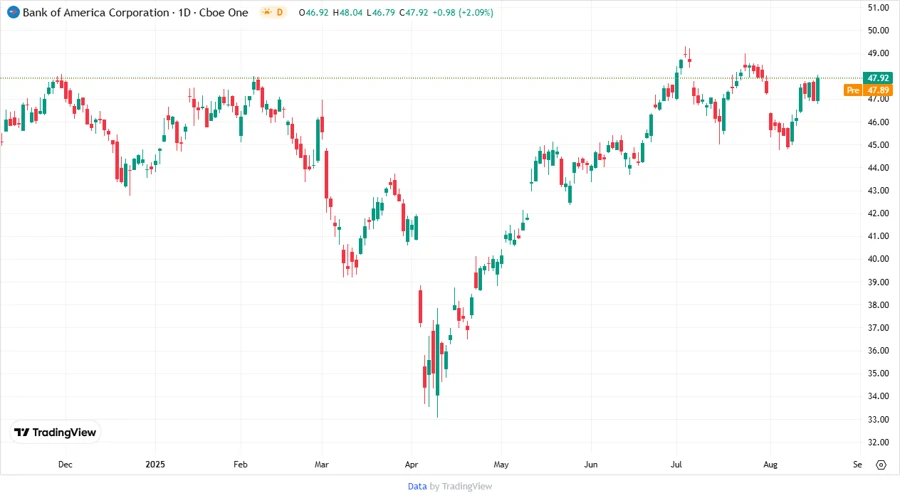Open the Data link in footer

[x=417, y=486]
